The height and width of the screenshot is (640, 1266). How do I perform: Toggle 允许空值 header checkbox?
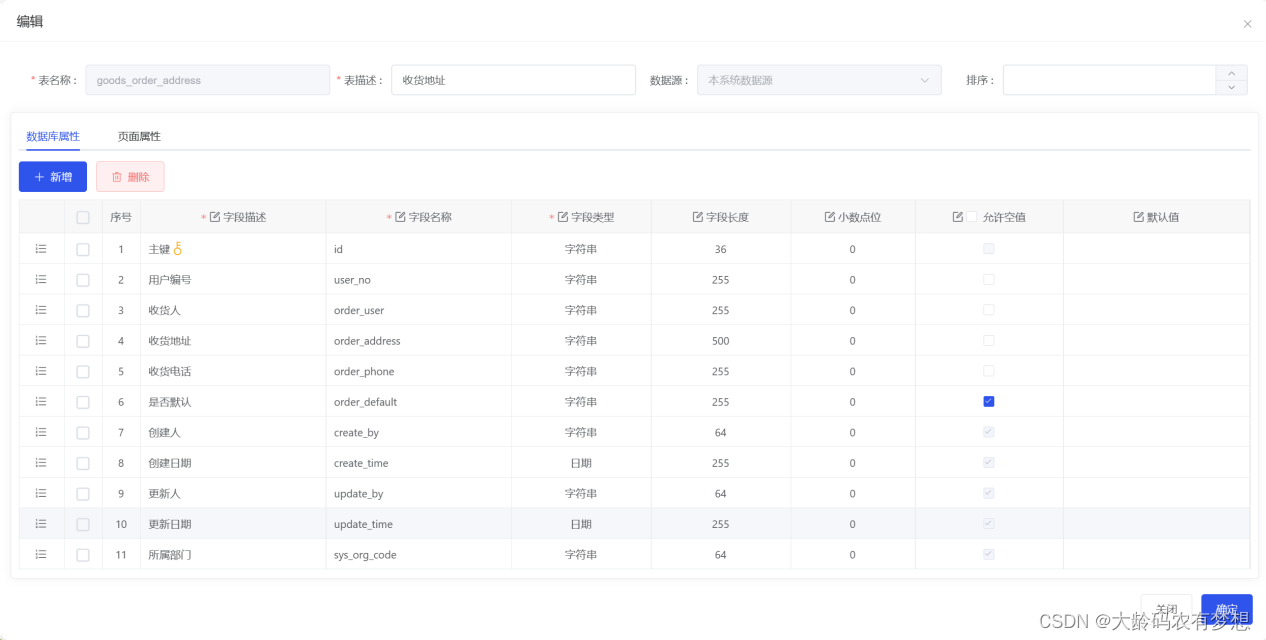(x=971, y=216)
